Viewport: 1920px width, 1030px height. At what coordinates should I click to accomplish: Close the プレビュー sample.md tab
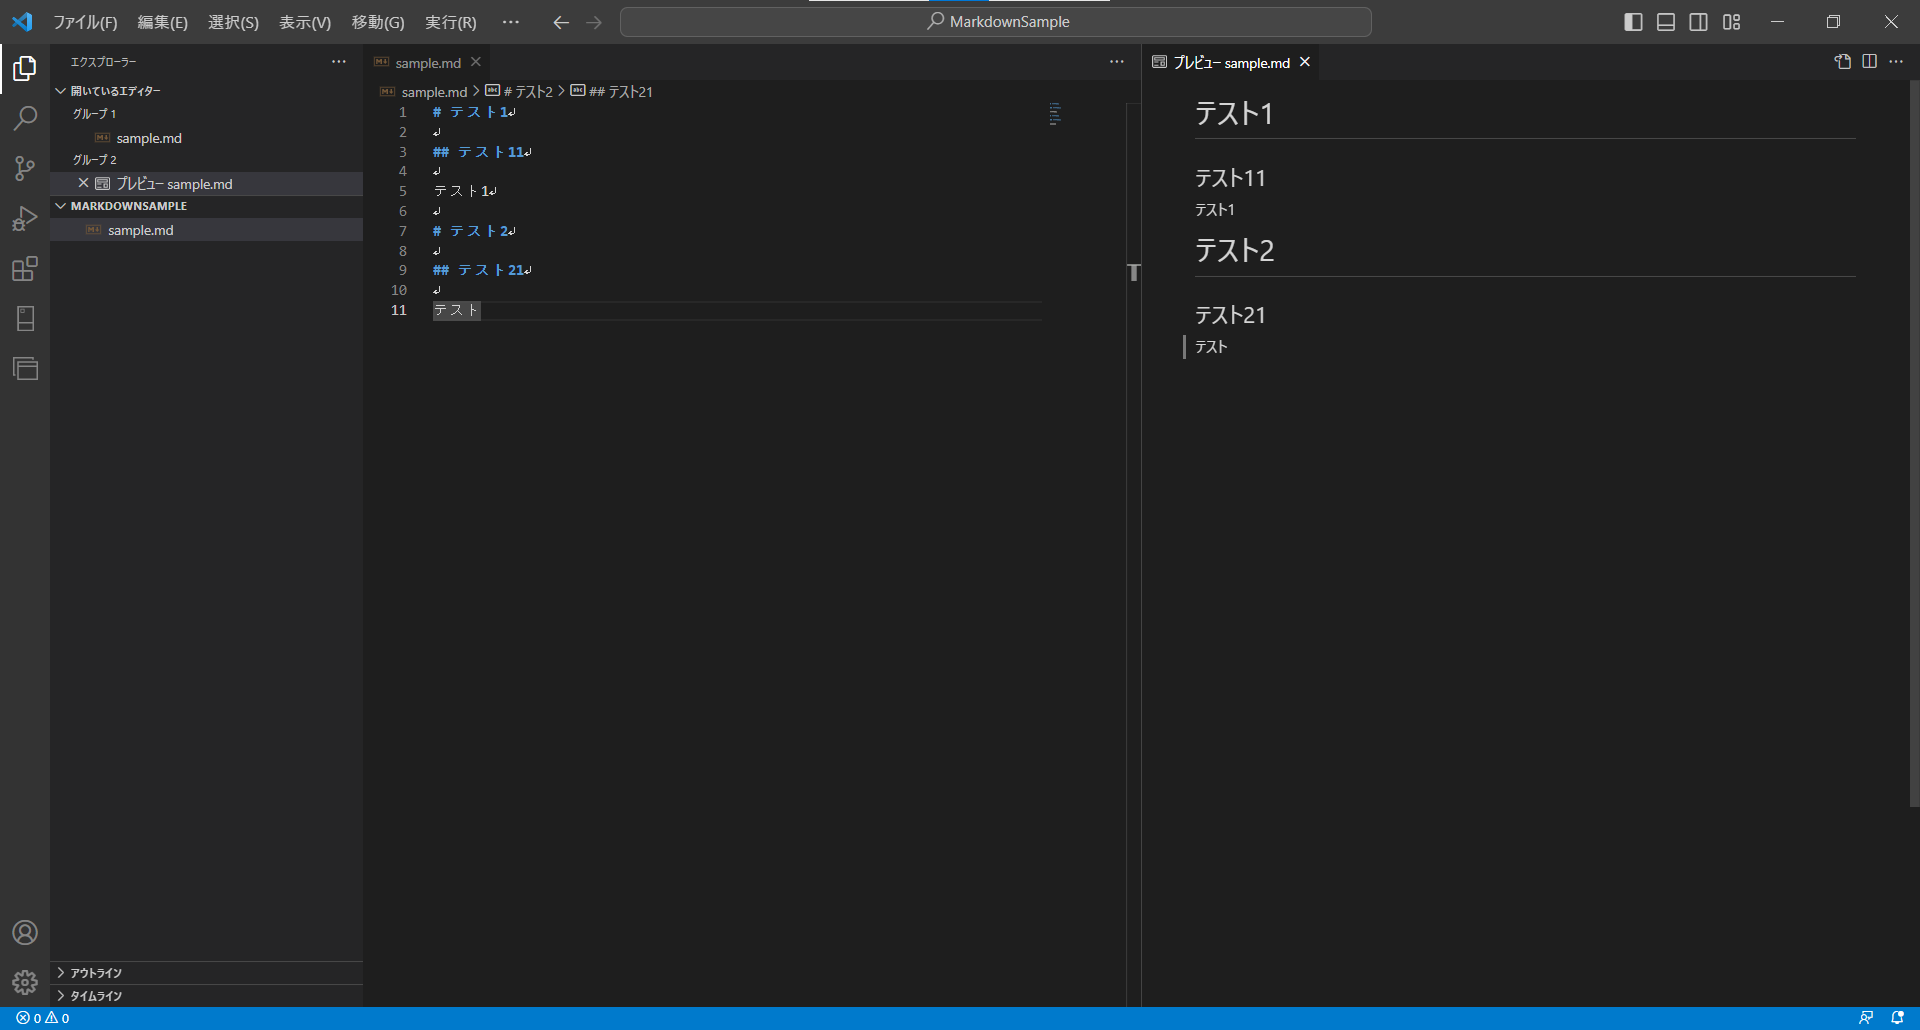click(x=1305, y=62)
